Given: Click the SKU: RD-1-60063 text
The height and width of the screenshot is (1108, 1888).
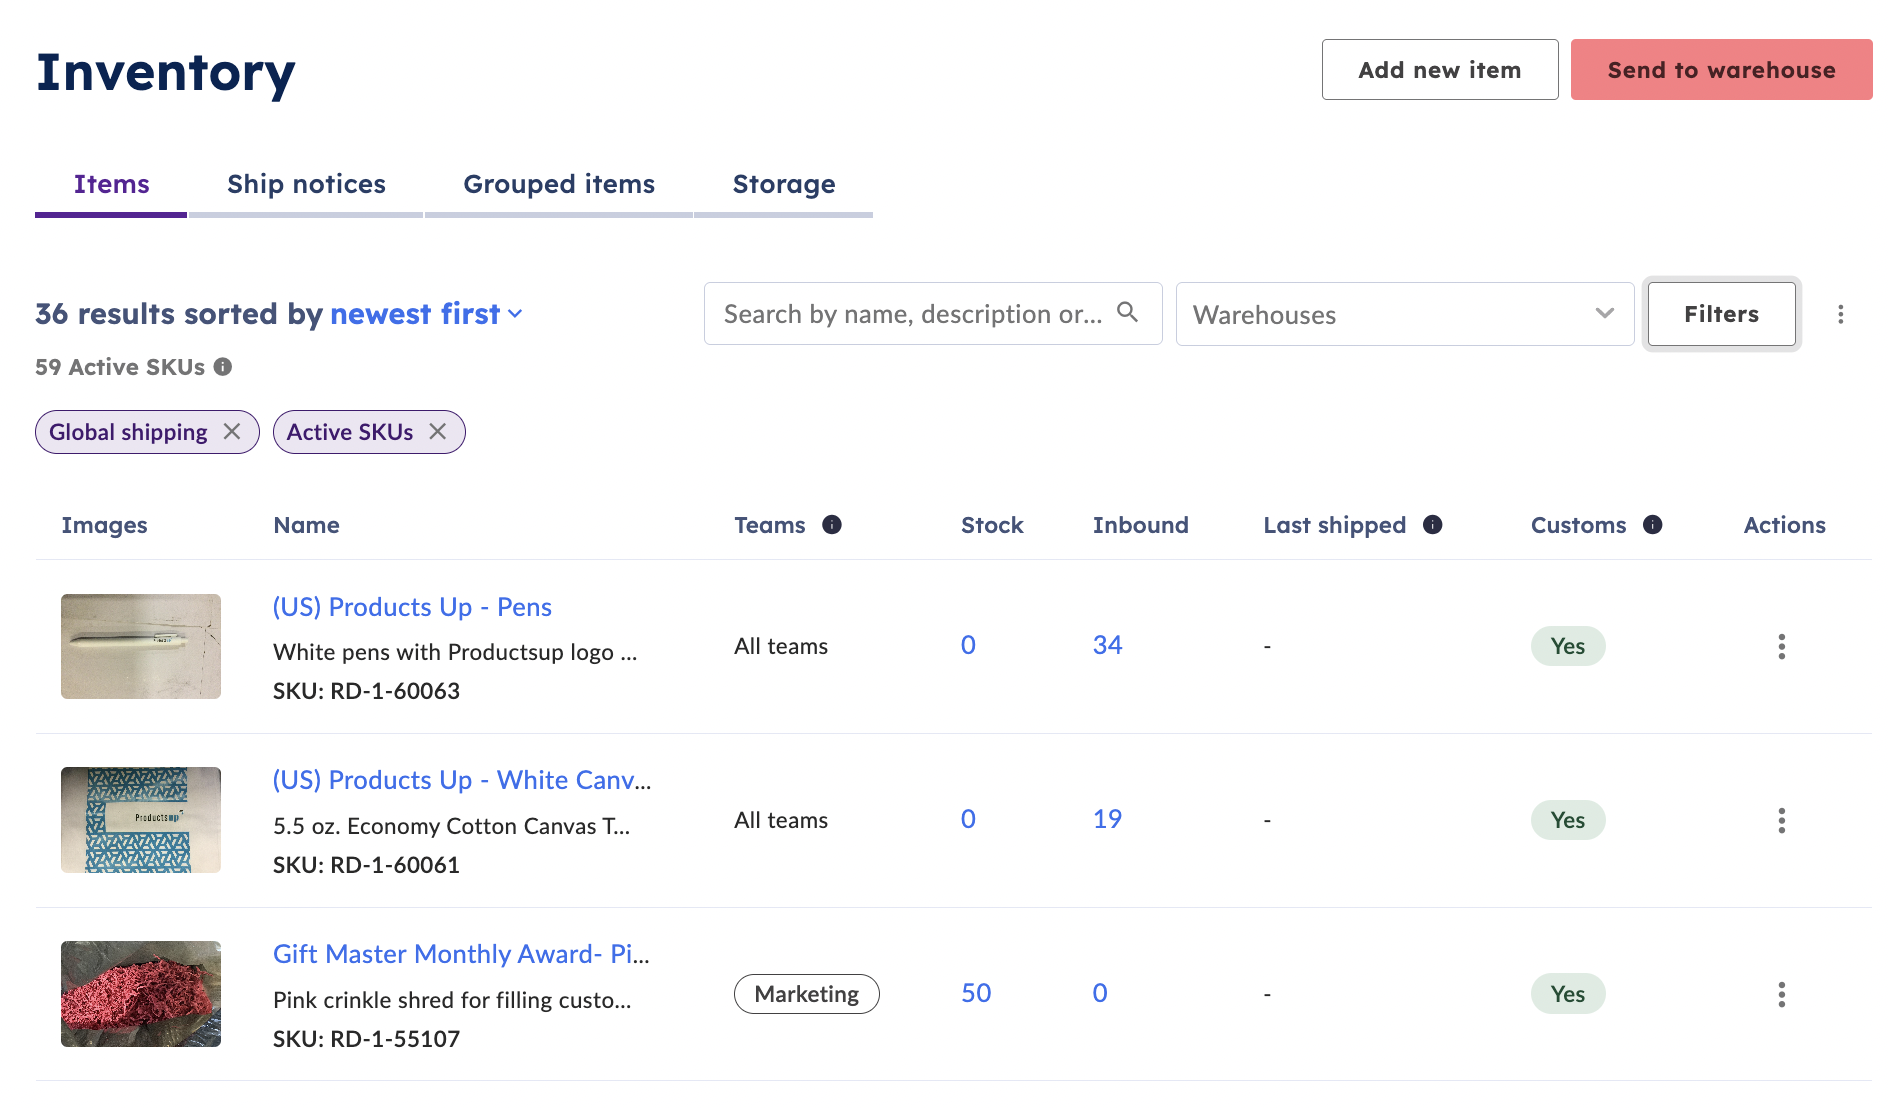Looking at the screenshot, I should tap(366, 691).
